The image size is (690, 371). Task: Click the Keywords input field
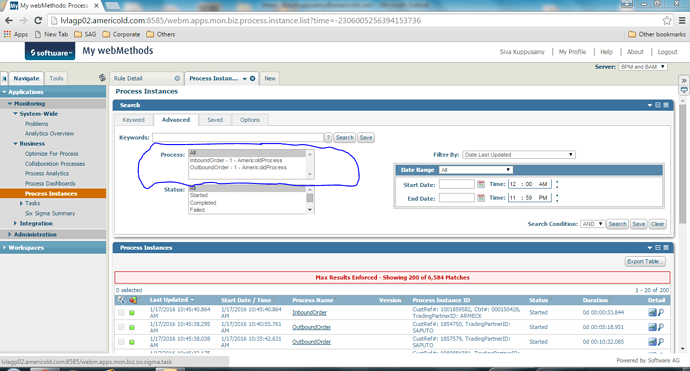(238, 137)
